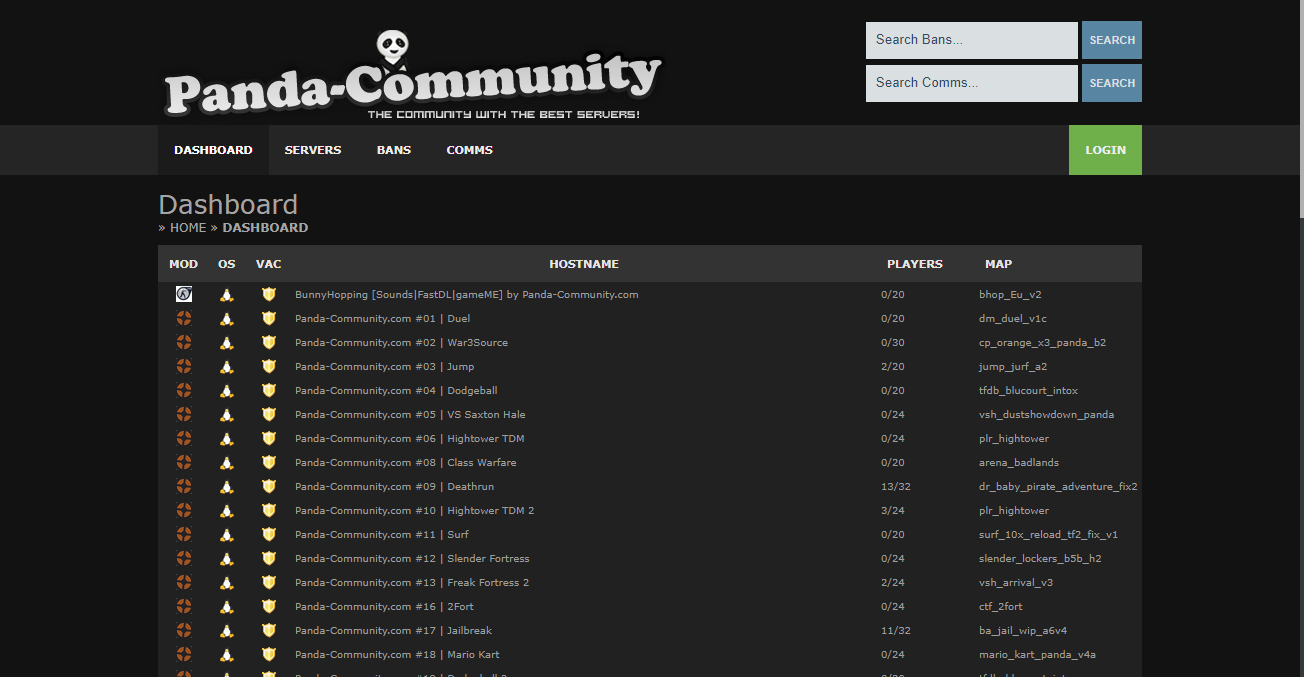Viewport: 1304px width, 677px height.
Task: Click the VAC shield on the 2Fort row
Action: pos(268,606)
